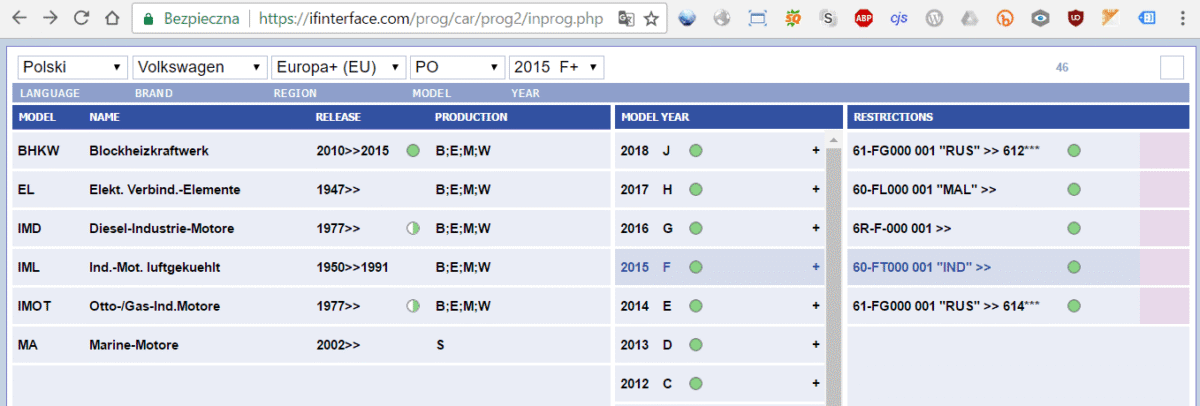Screen dimensions: 1200x406
Task: Click the green status dot for BHKW
Action: point(412,151)
